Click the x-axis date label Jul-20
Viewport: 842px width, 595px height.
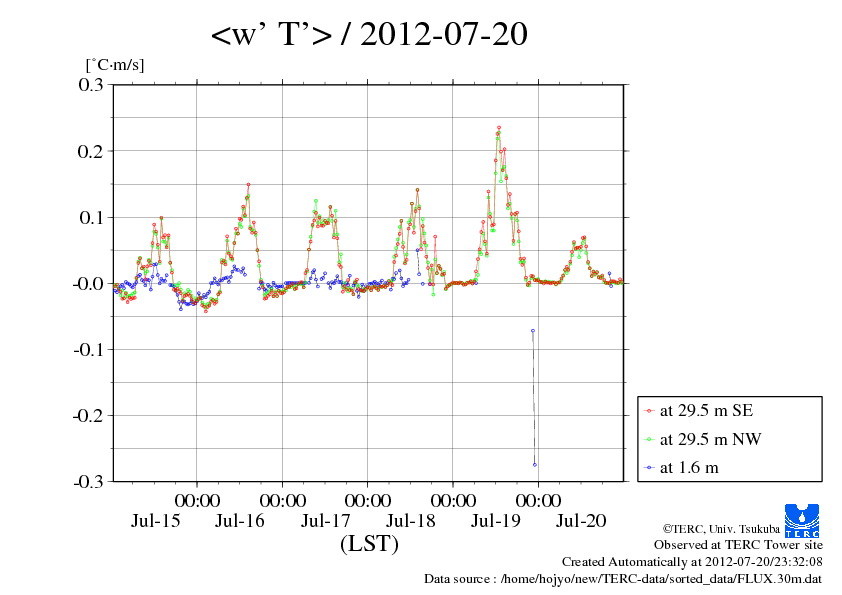coord(581,521)
